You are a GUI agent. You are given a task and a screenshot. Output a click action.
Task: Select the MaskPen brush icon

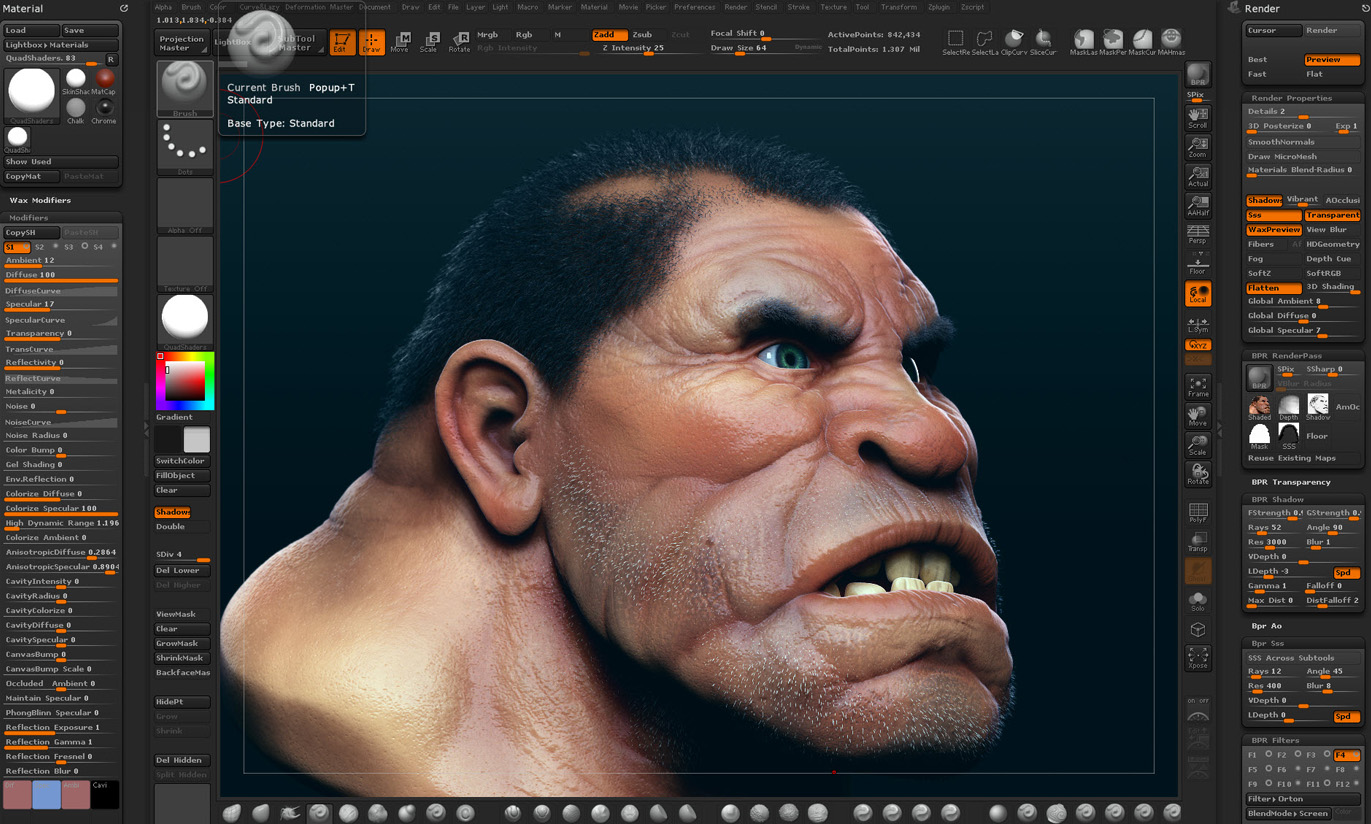click(1113, 42)
